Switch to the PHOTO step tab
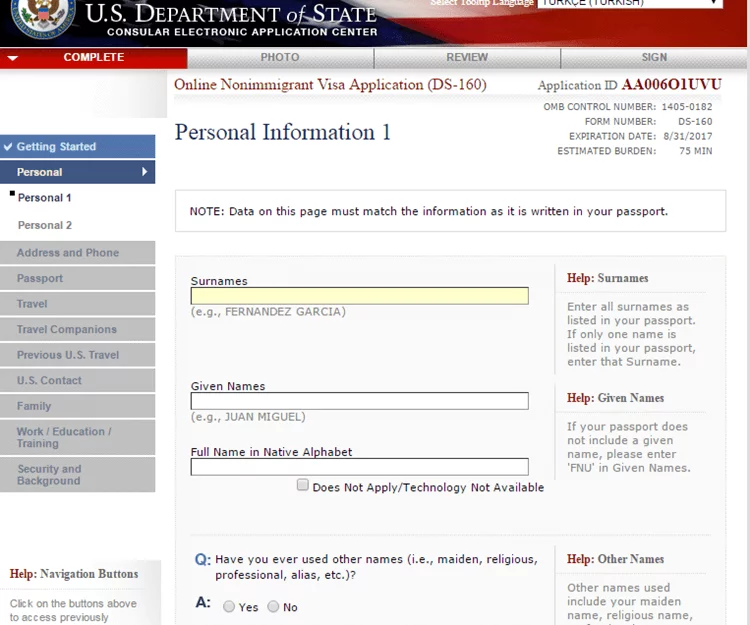This screenshot has width=750, height=625. [280, 58]
